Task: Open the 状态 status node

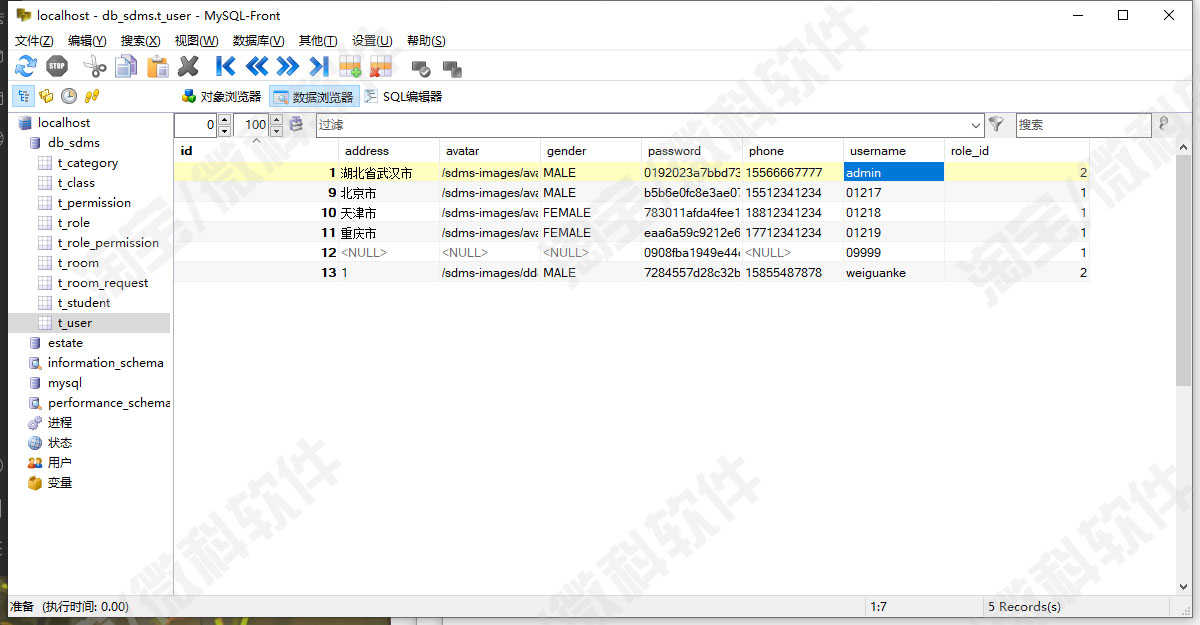Action: pyautogui.click(x=60, y=442)
